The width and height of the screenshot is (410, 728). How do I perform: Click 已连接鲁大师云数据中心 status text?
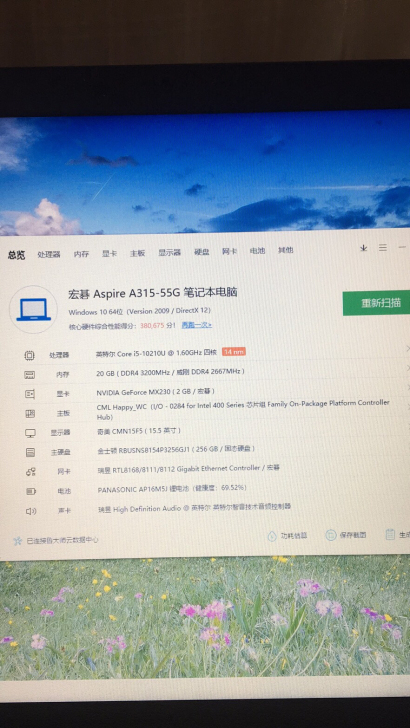(62, 540)
